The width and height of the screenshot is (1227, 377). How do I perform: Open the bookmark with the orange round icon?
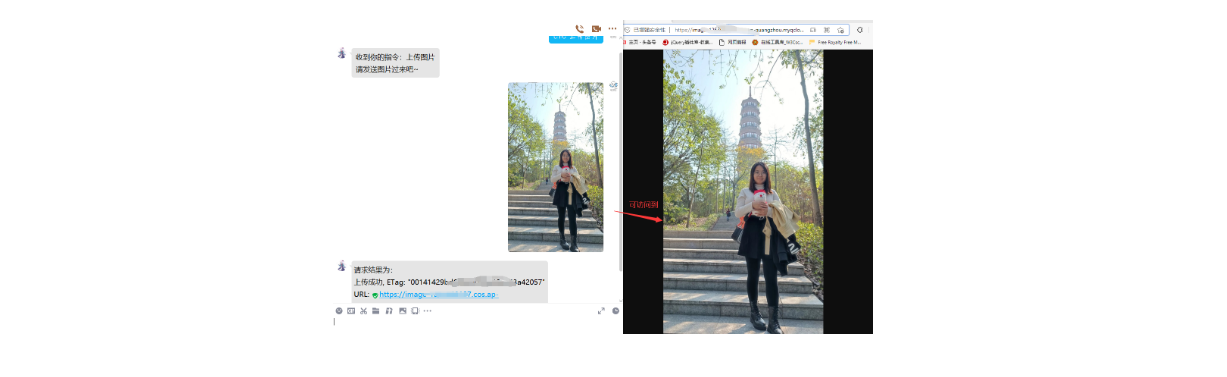777,42
